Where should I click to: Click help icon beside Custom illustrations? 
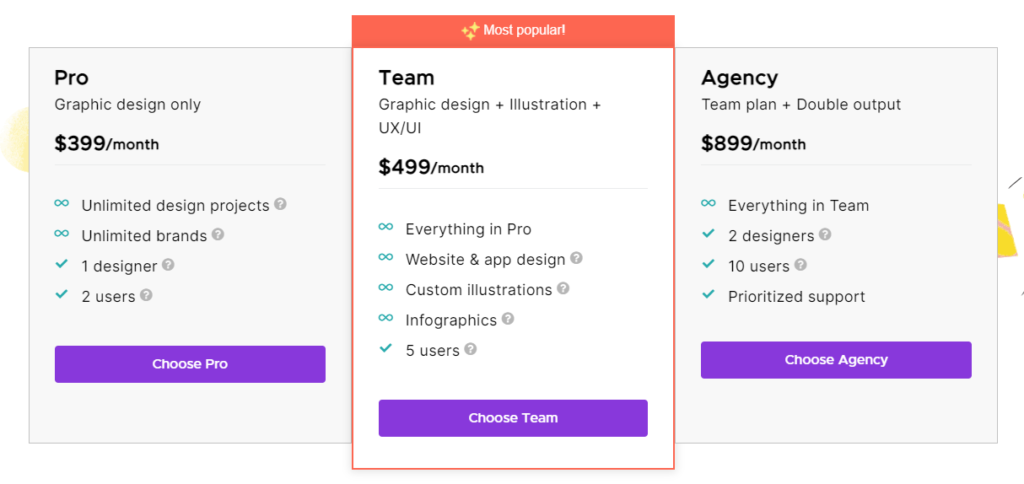tap(563, 288)
